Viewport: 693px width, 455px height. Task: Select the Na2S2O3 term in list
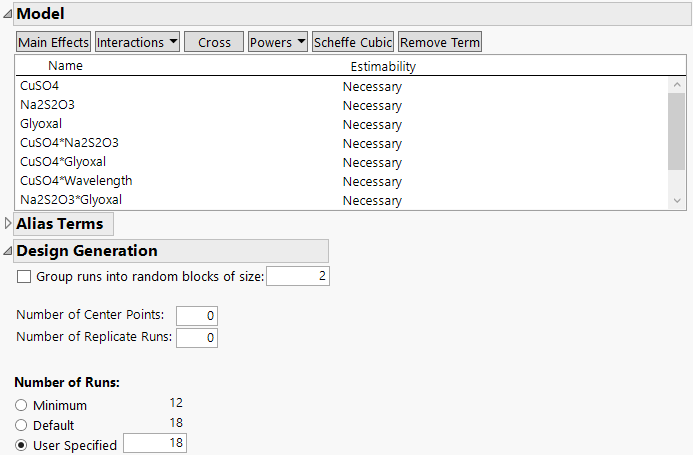47,105
